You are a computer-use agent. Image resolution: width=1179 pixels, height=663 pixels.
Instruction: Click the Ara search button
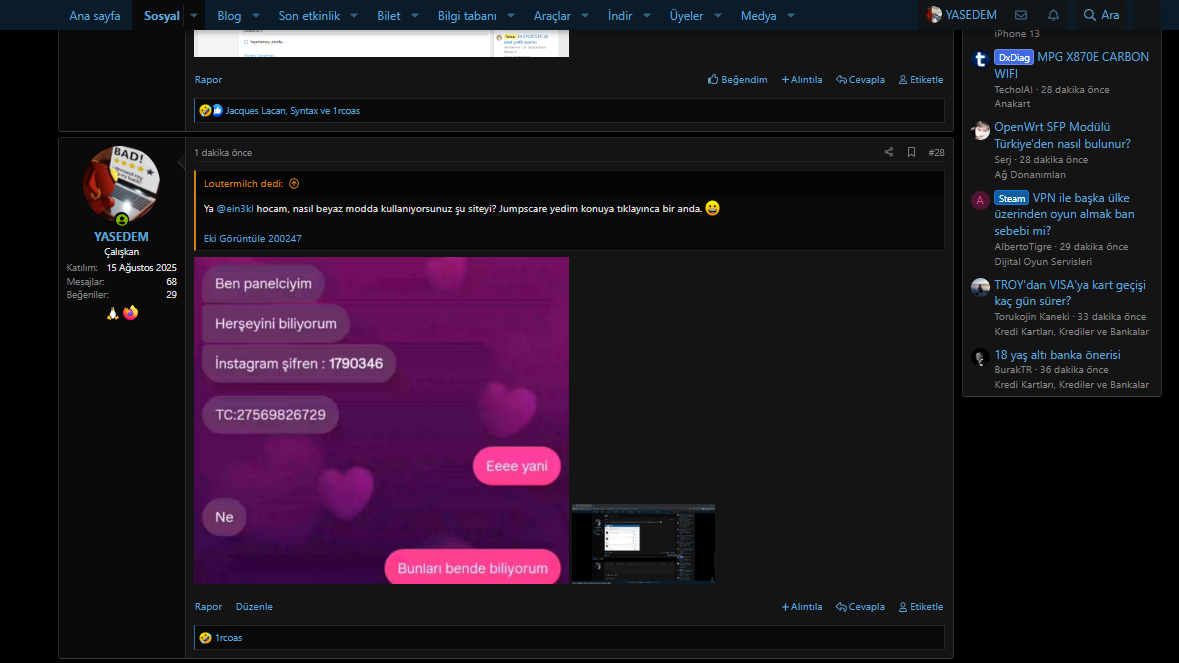1102,15
